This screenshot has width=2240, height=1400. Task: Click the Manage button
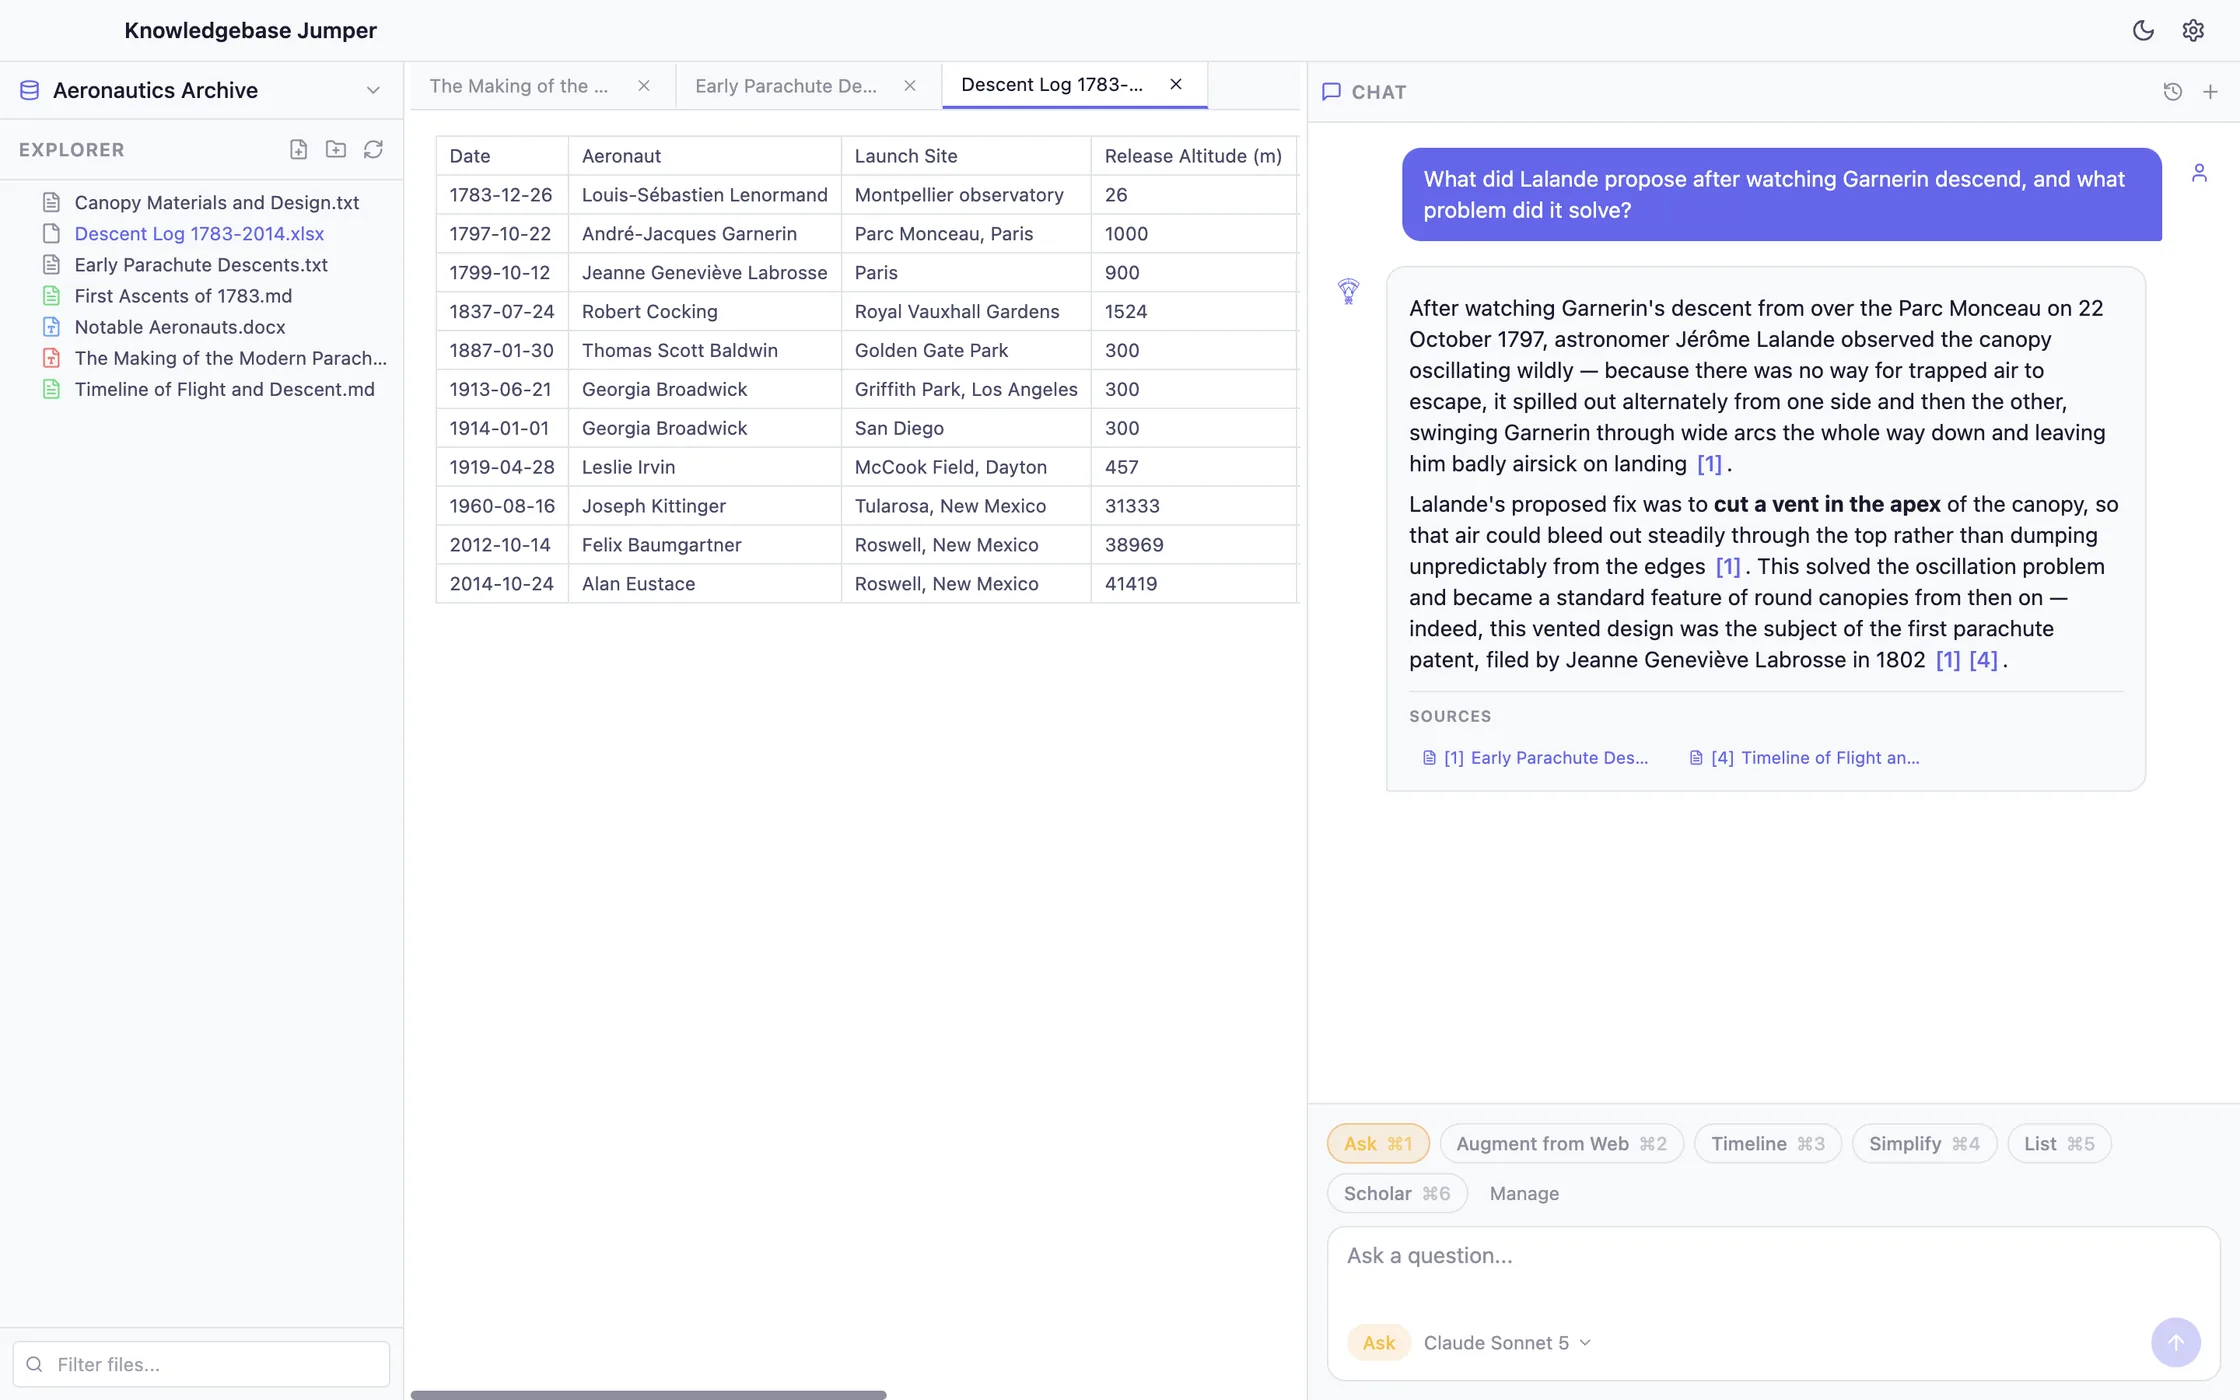pyautogui.click(x=1524, y=1193)
